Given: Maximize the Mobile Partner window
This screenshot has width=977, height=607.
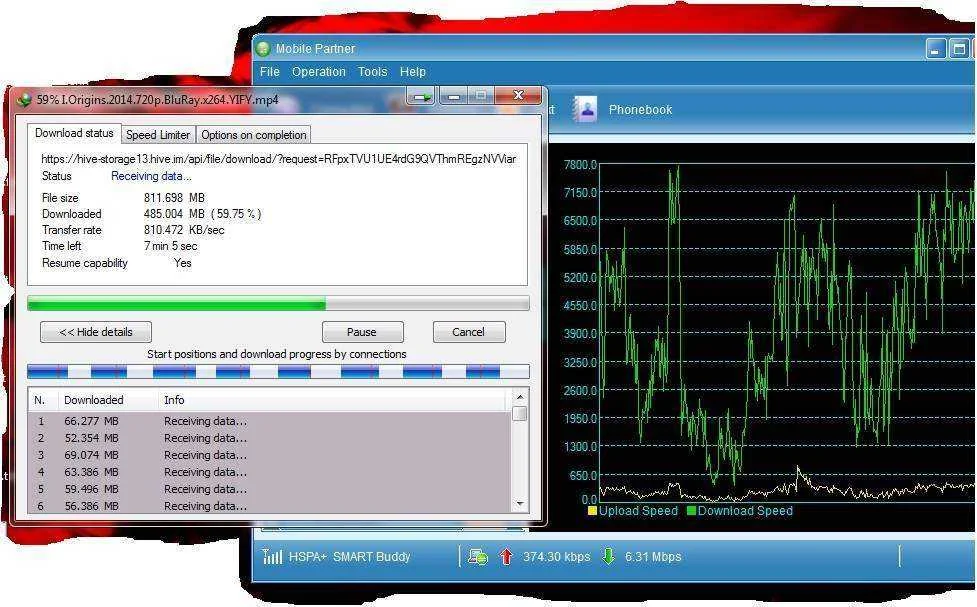Looking at the screenshot, I should (958, 49).
